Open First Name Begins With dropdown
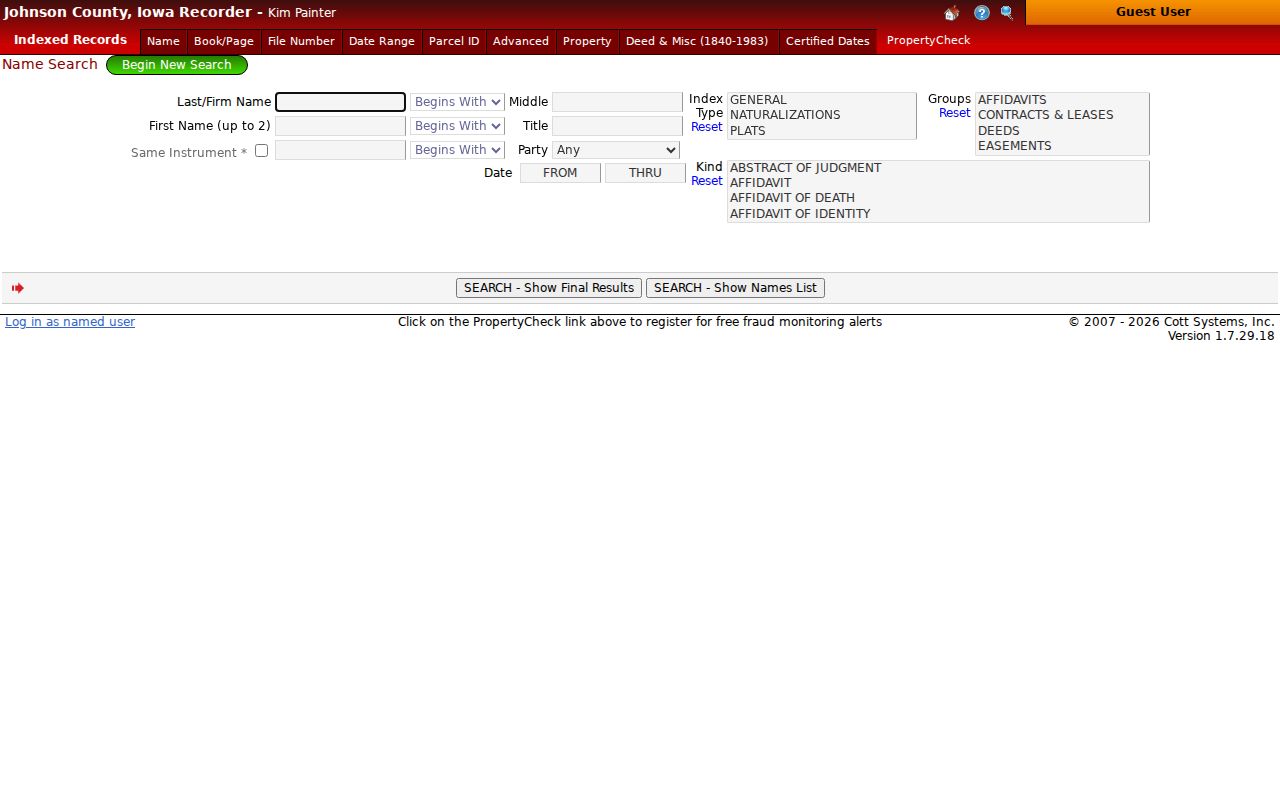 tap(457, 126)
